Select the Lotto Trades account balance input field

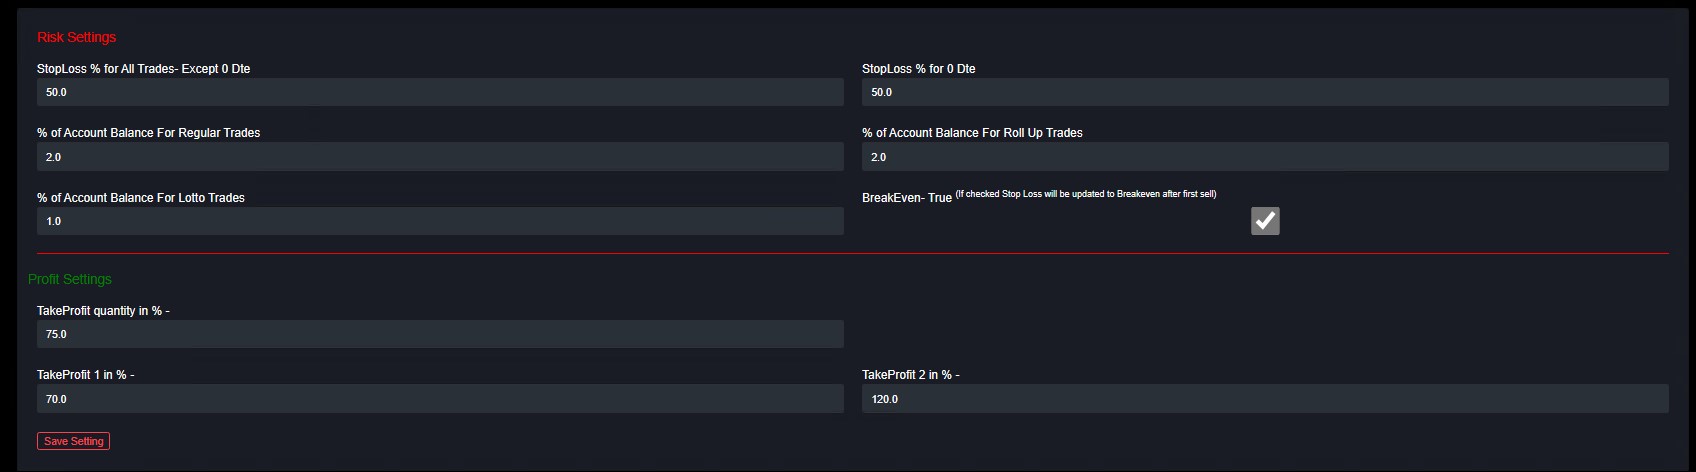tap(440, 221)
